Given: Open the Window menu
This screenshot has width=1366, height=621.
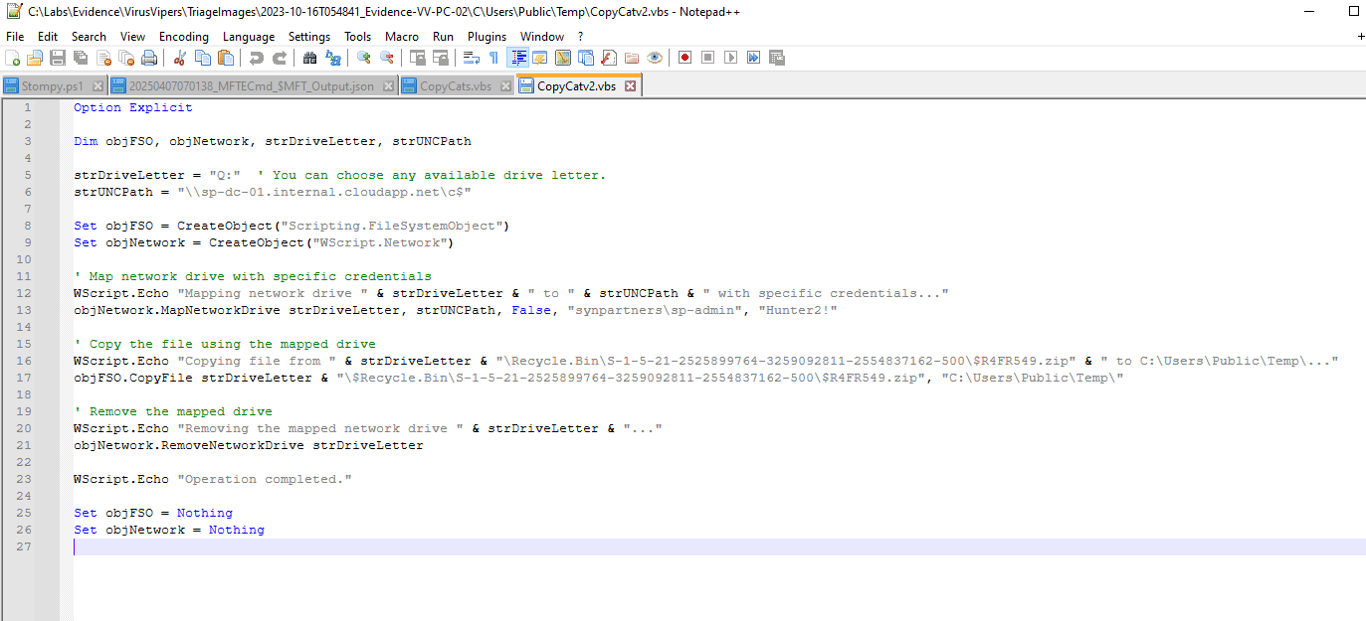Looking at the screenshot, I should [x=542, y=36].
